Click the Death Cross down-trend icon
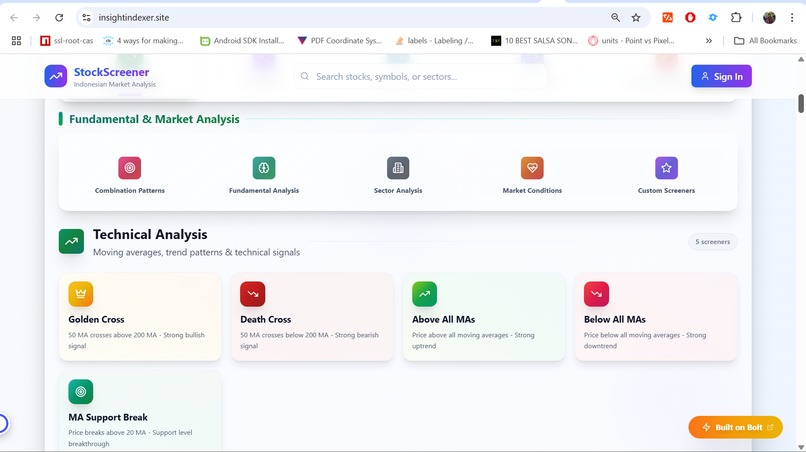806x452 pixels. [252, 294]
